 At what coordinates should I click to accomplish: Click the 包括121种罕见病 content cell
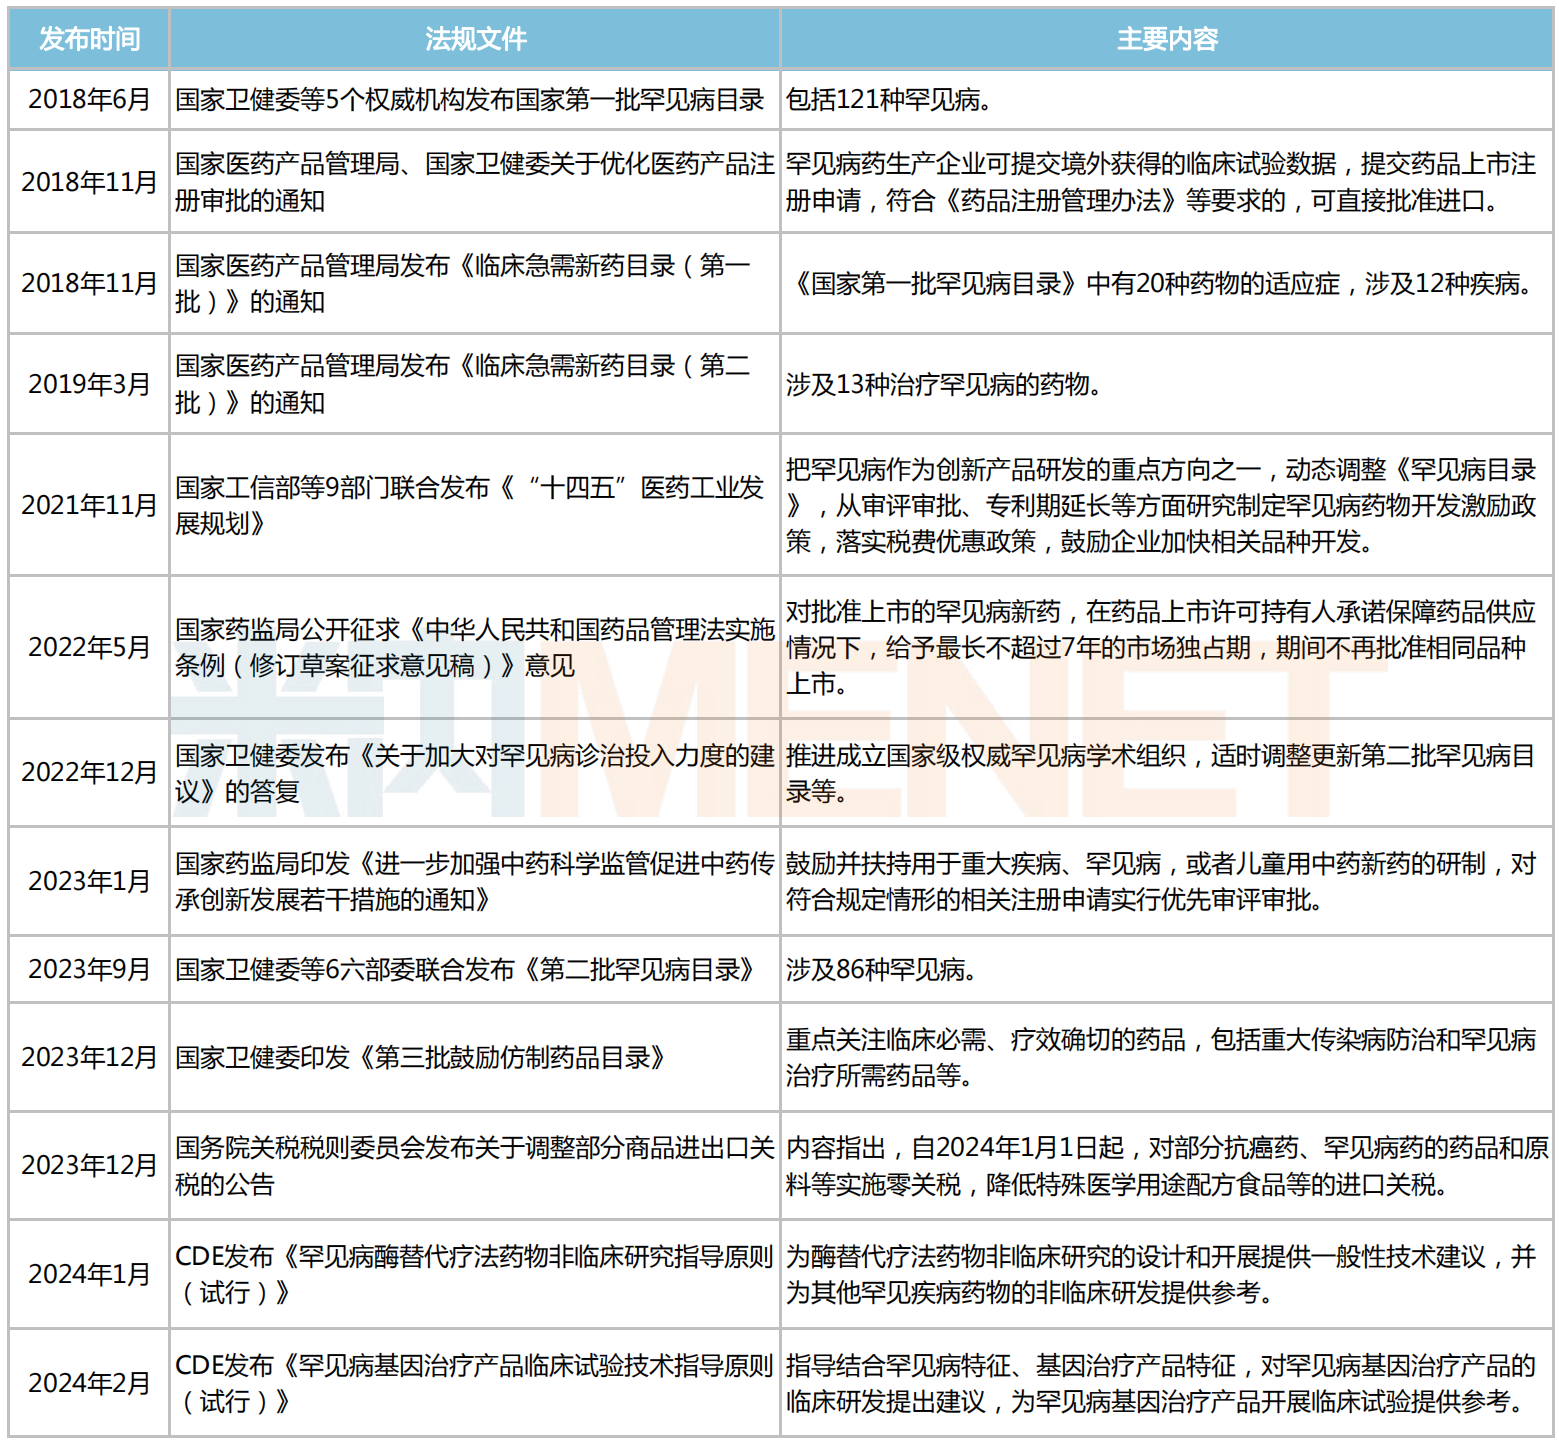1167,100
